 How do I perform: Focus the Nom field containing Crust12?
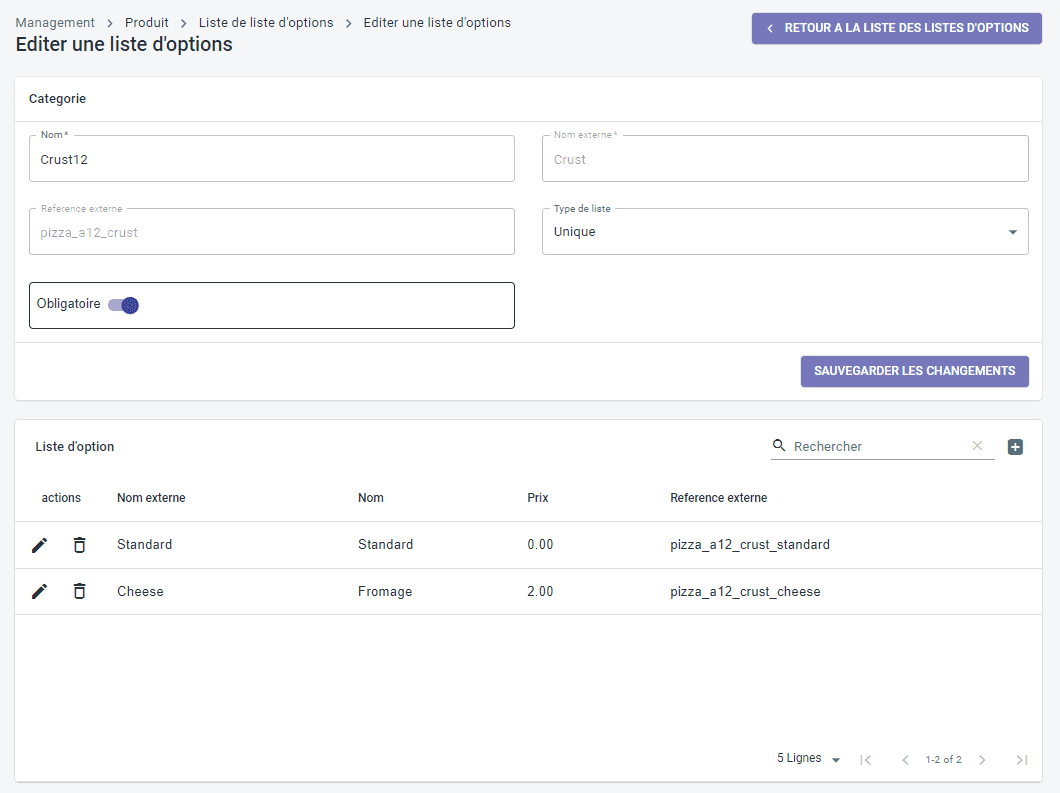coord(272,159)
